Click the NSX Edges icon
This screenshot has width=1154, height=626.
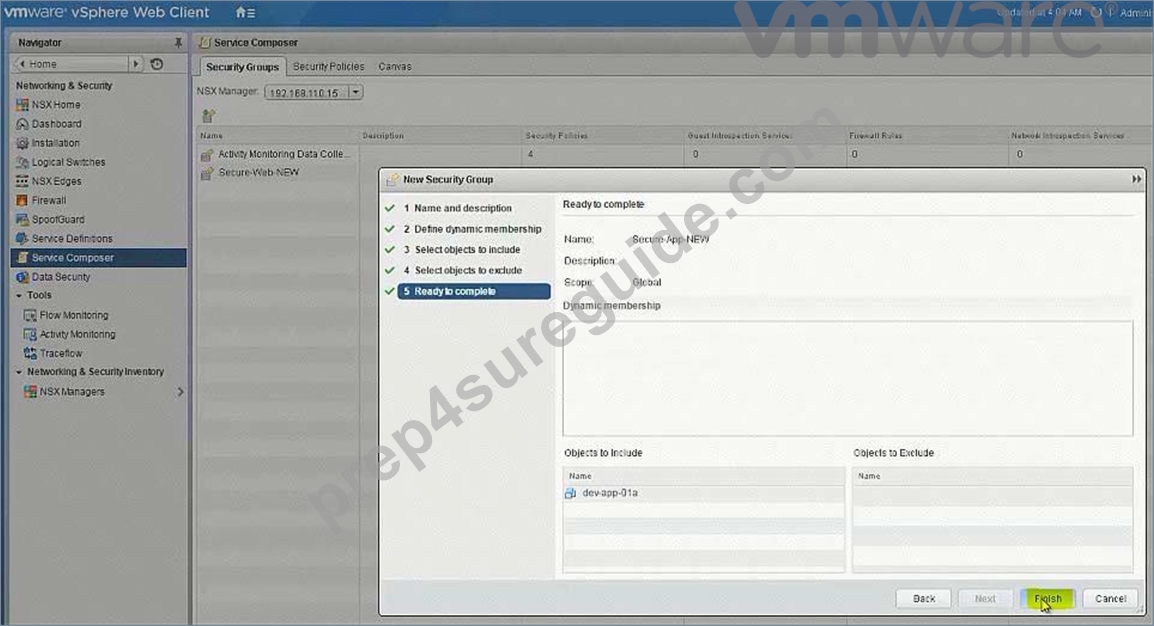[22, 181]
